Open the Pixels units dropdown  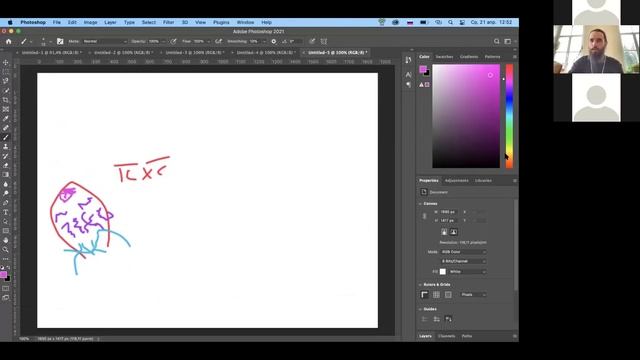[473, 294]
